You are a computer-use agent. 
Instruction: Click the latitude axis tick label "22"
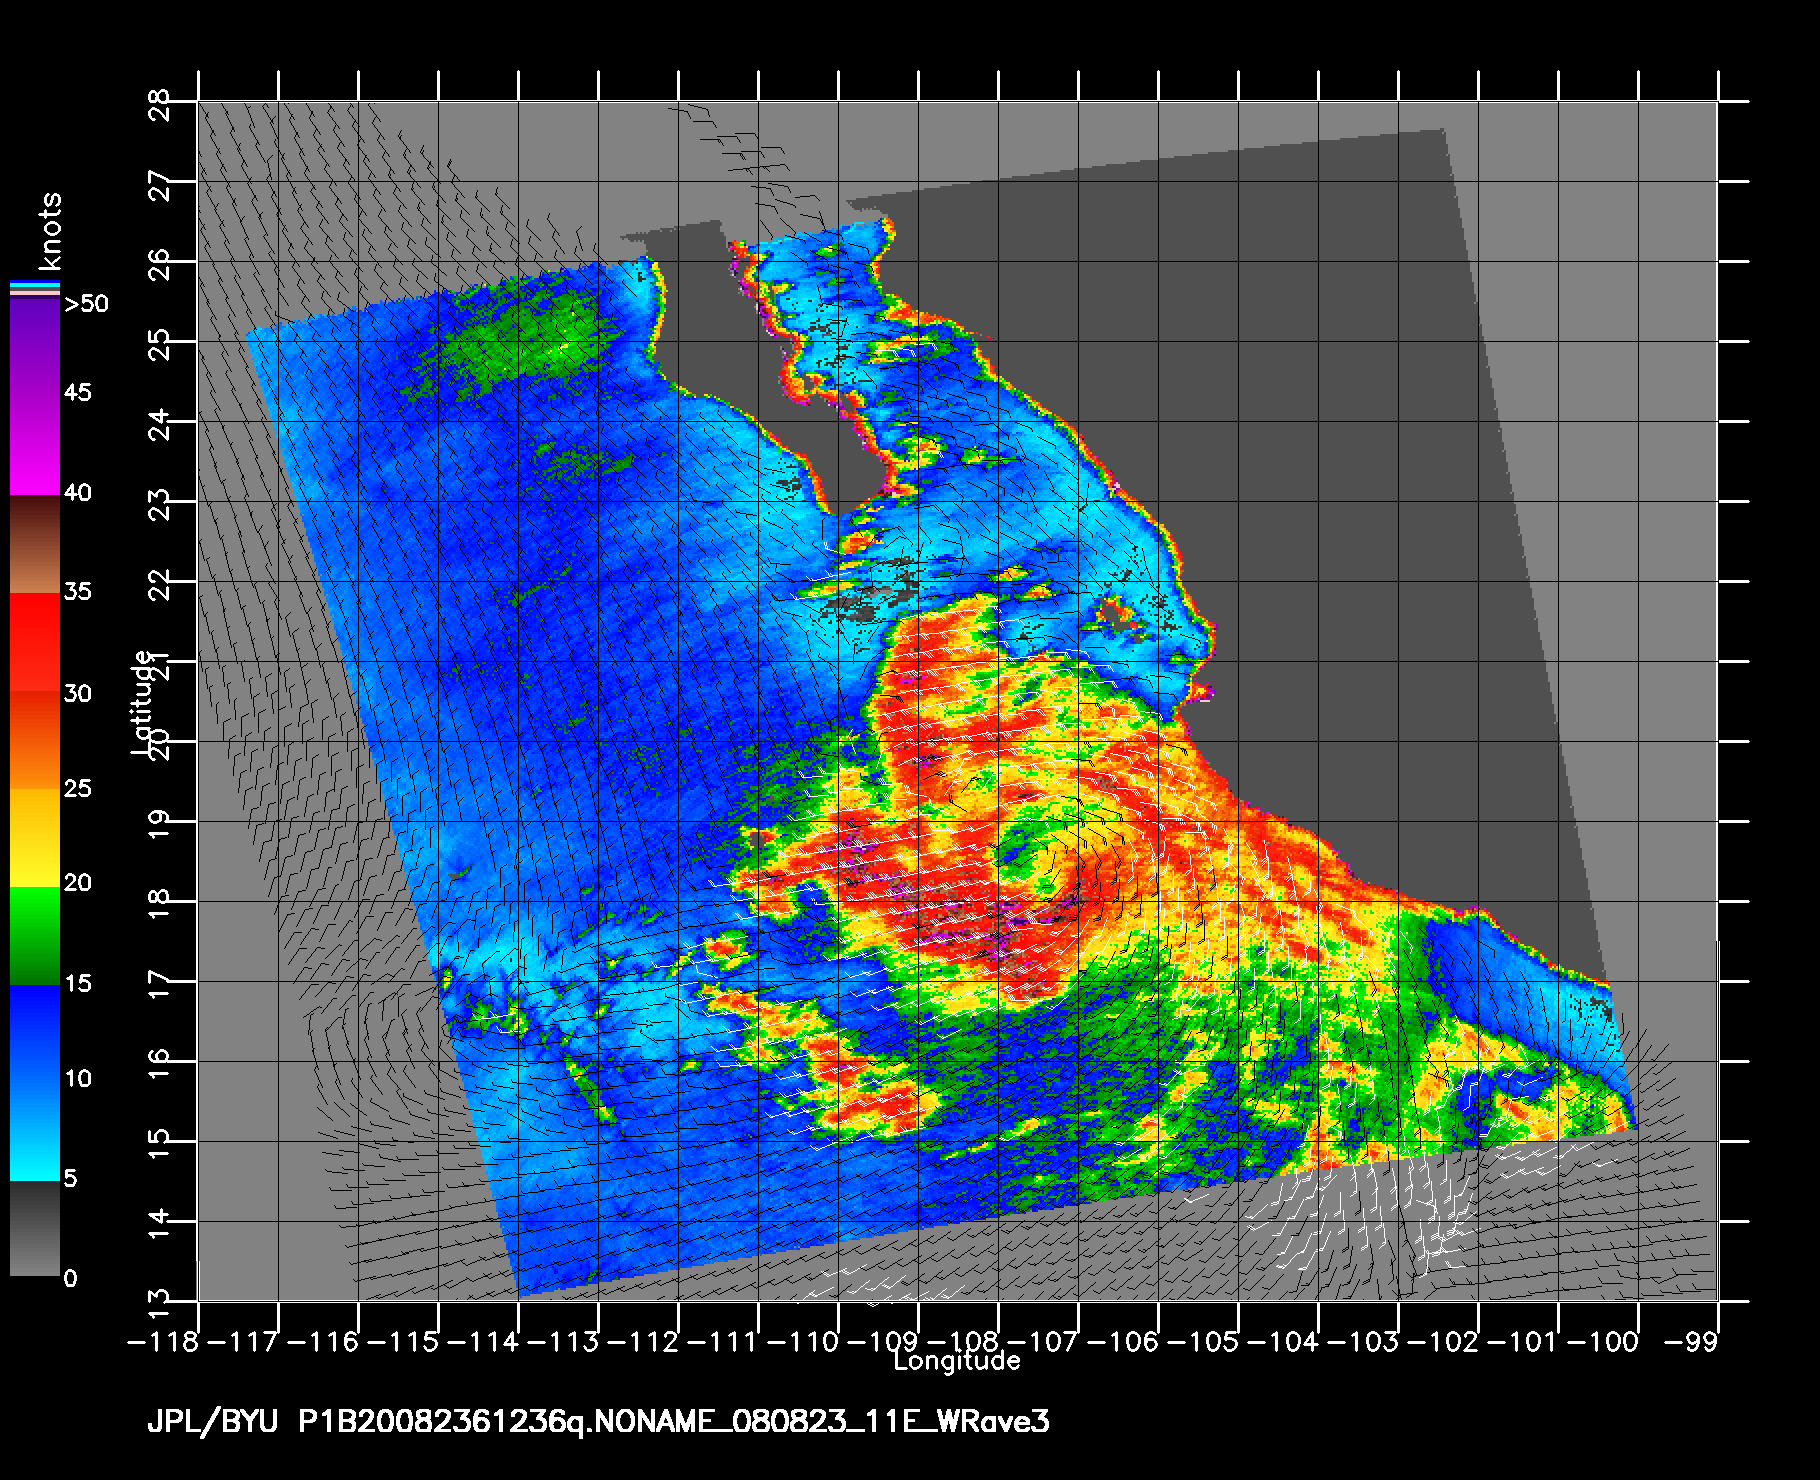pyautogui.click(x=160, y=584)
